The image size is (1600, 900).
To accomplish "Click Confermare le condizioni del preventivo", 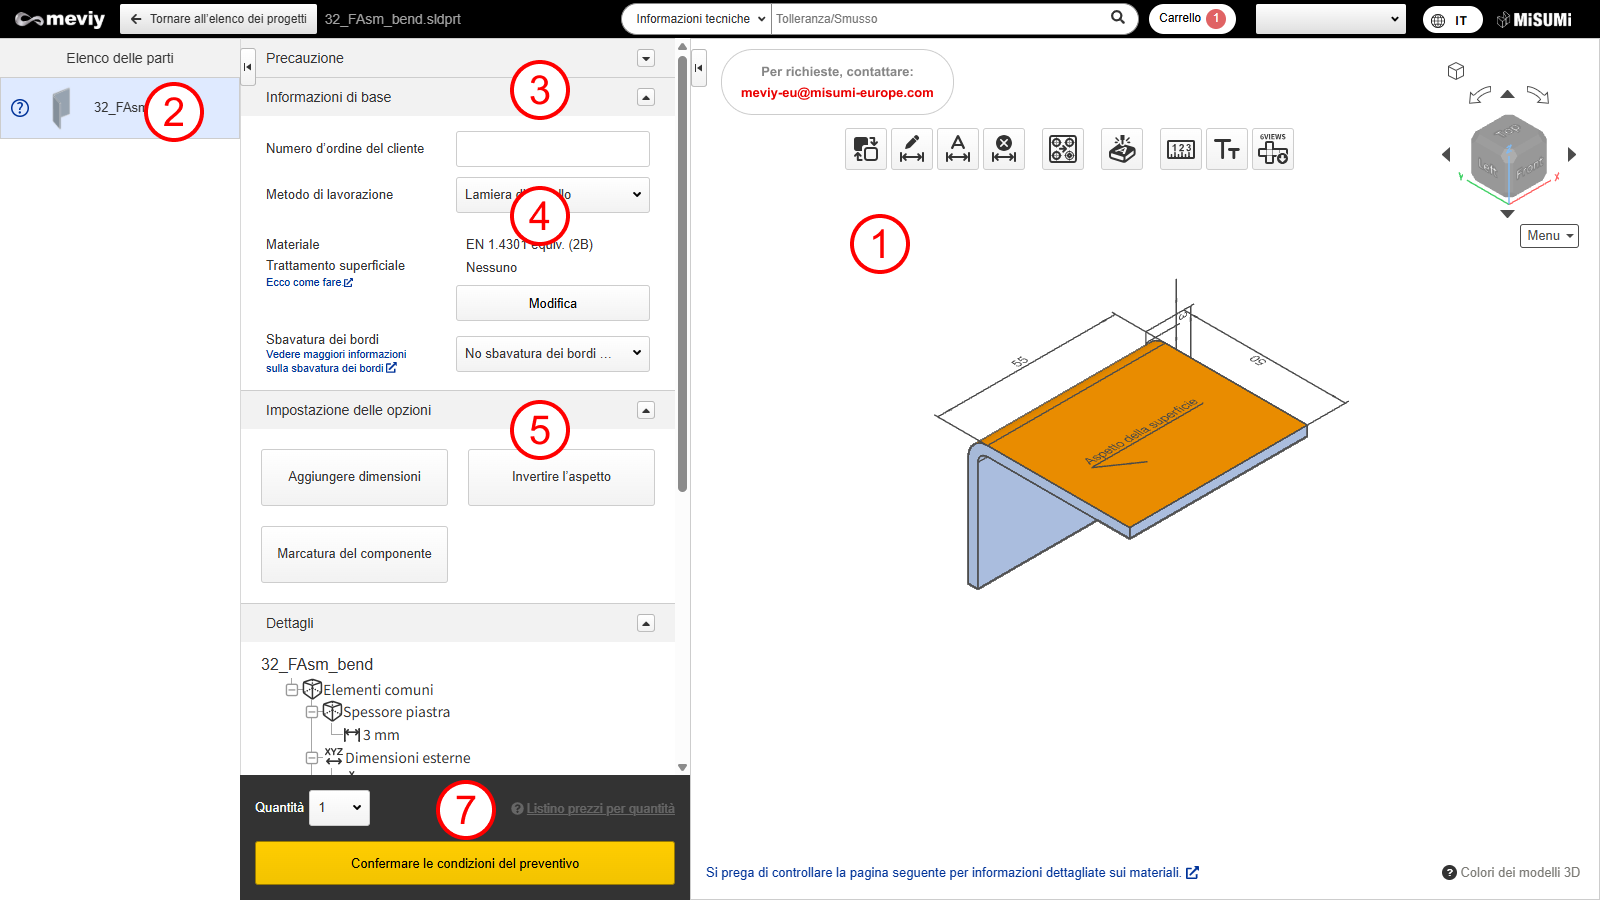I will click(x=465, y=863).
